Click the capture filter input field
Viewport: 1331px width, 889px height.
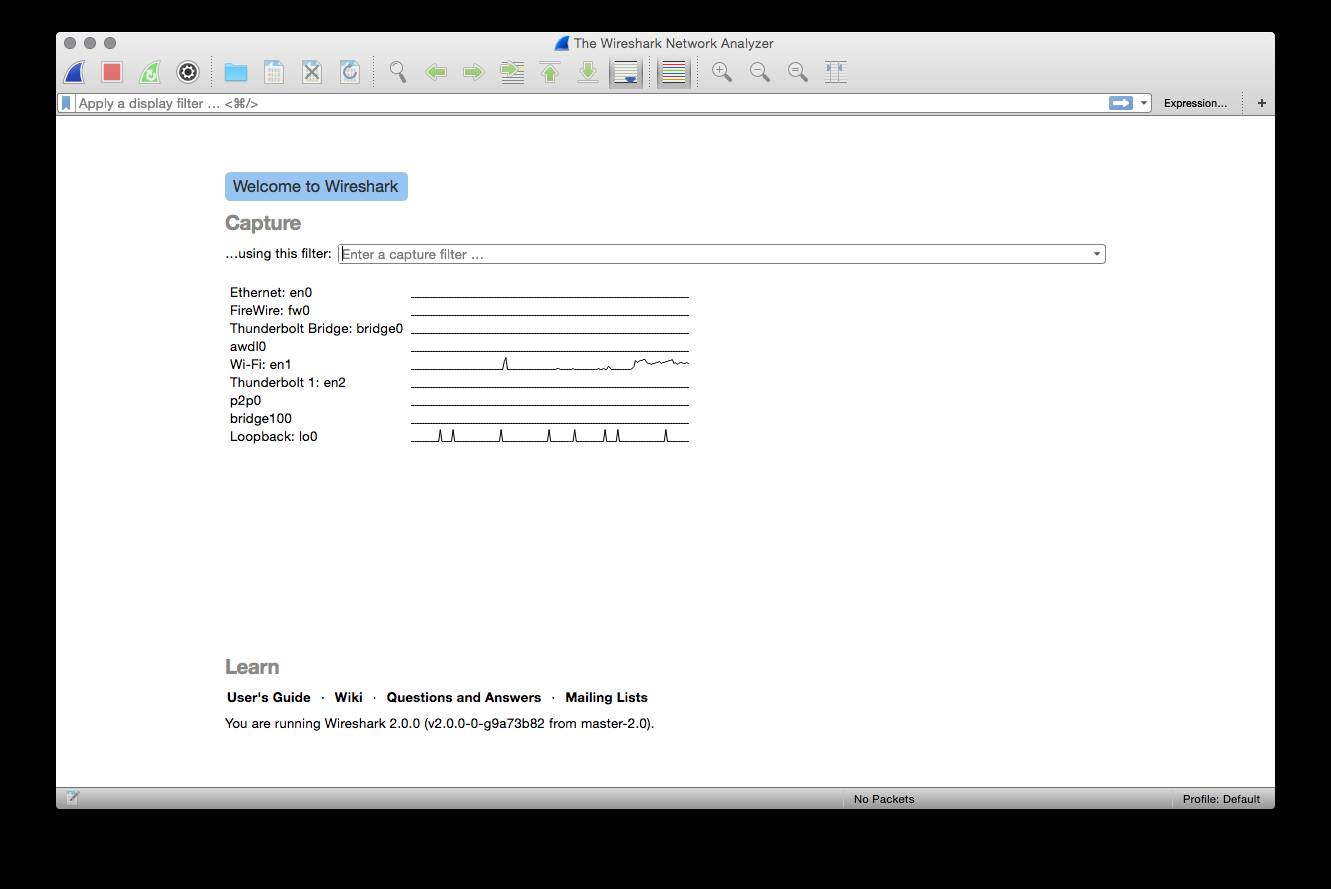click(714, 254)
